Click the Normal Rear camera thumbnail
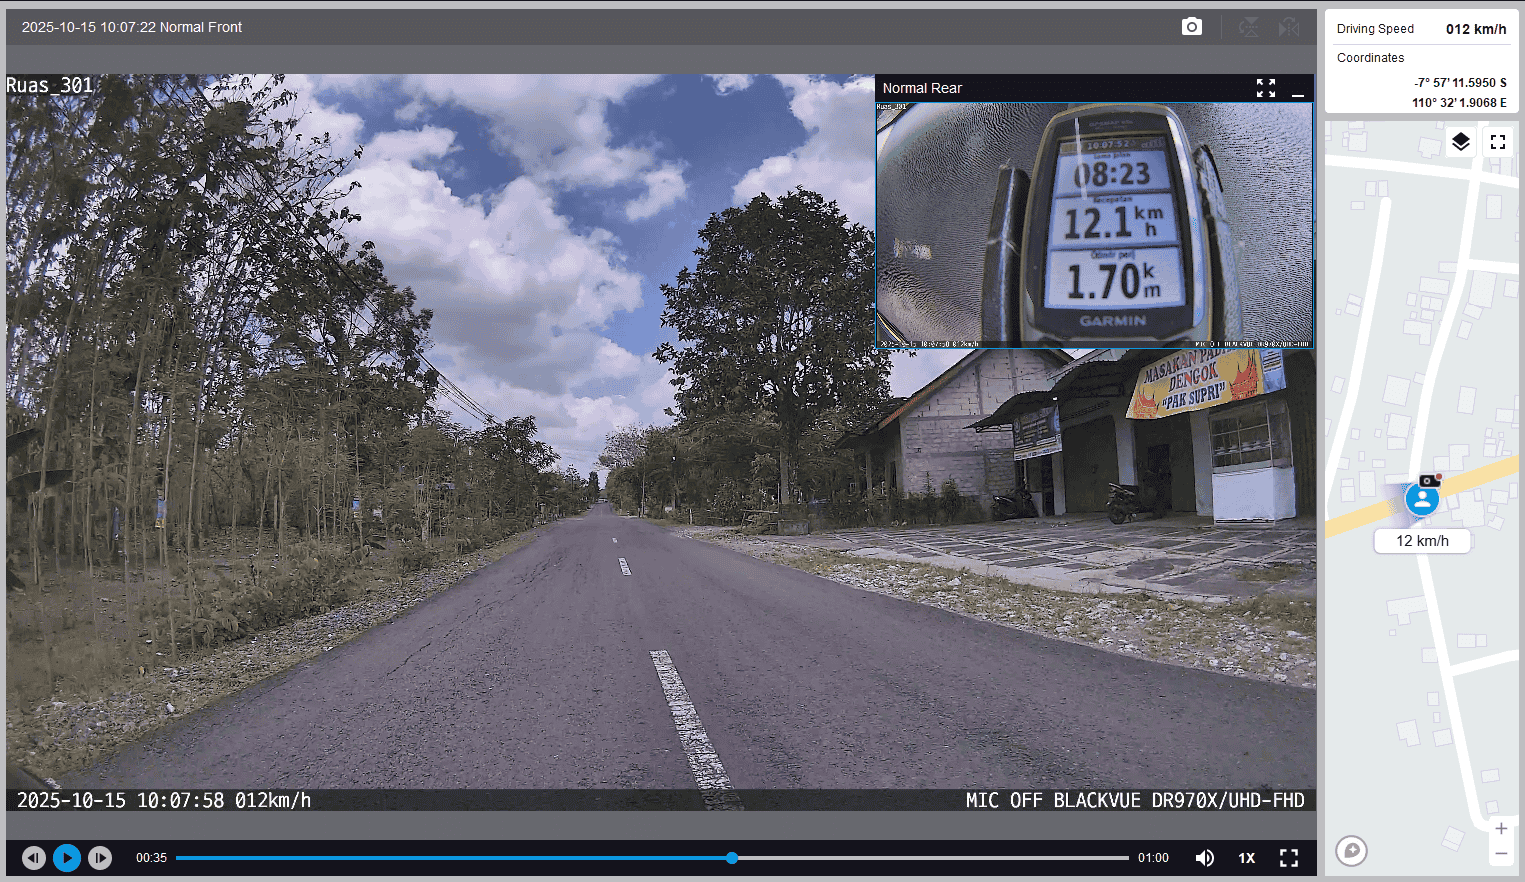The image size is (1525, 882). coord(1094,225)
